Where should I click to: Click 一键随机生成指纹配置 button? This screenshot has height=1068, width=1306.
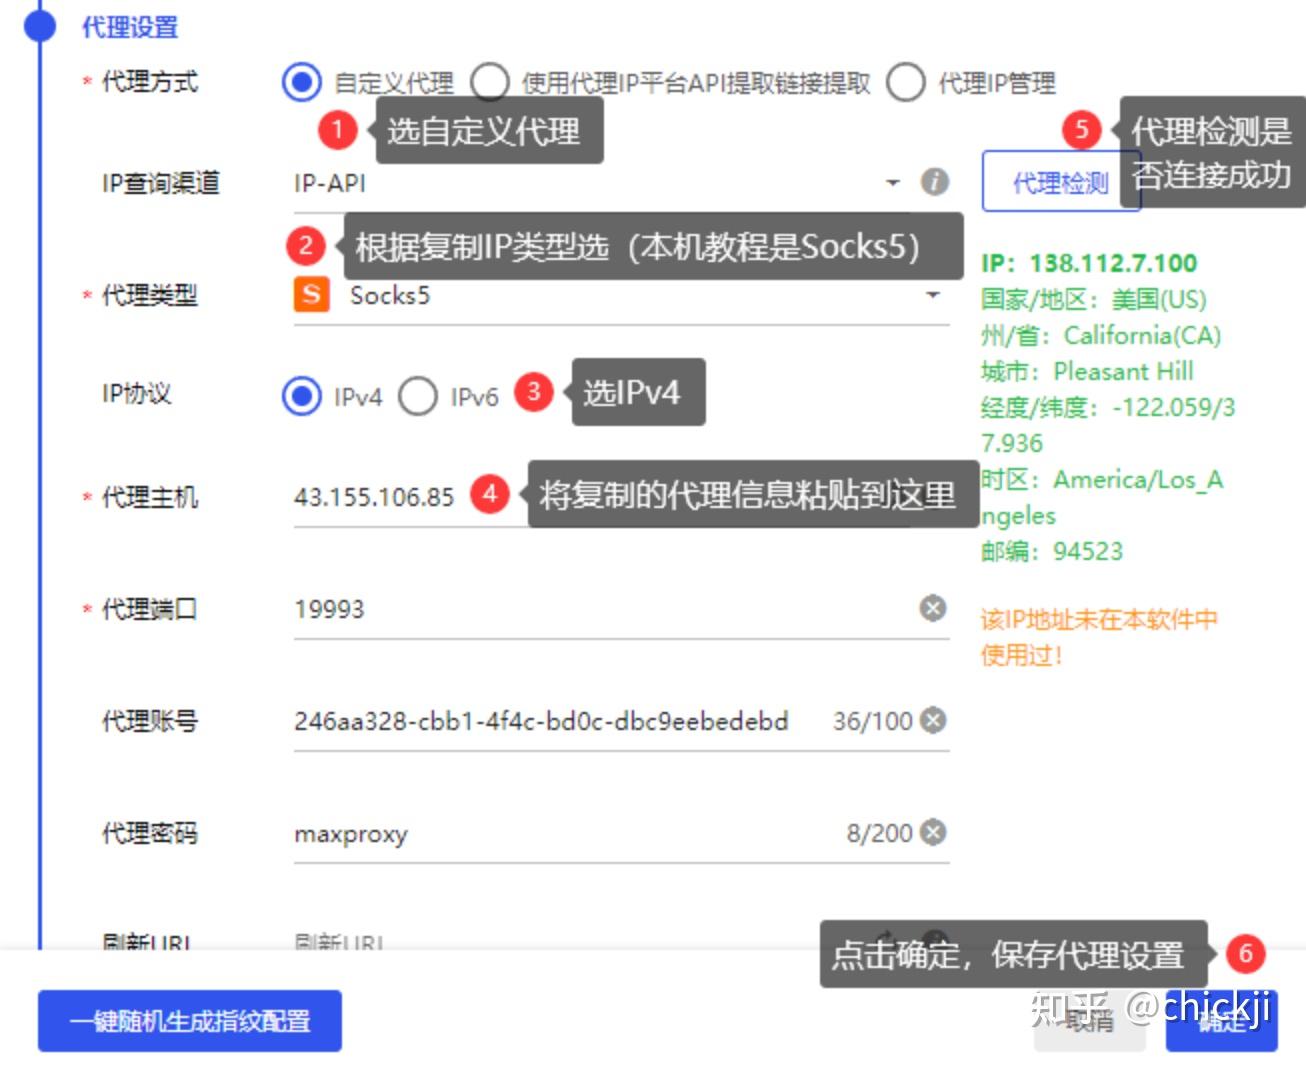coord(189,1021)
